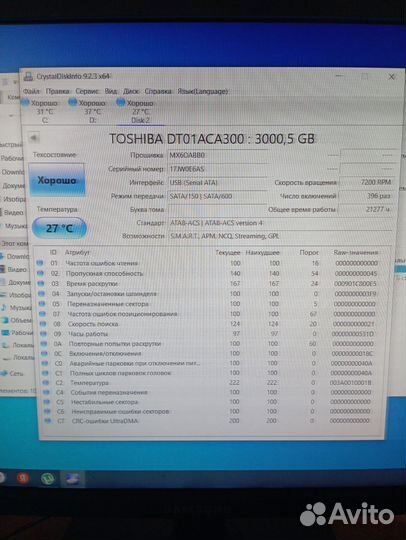Select the Часы работы attribute name

click(88, 334)
